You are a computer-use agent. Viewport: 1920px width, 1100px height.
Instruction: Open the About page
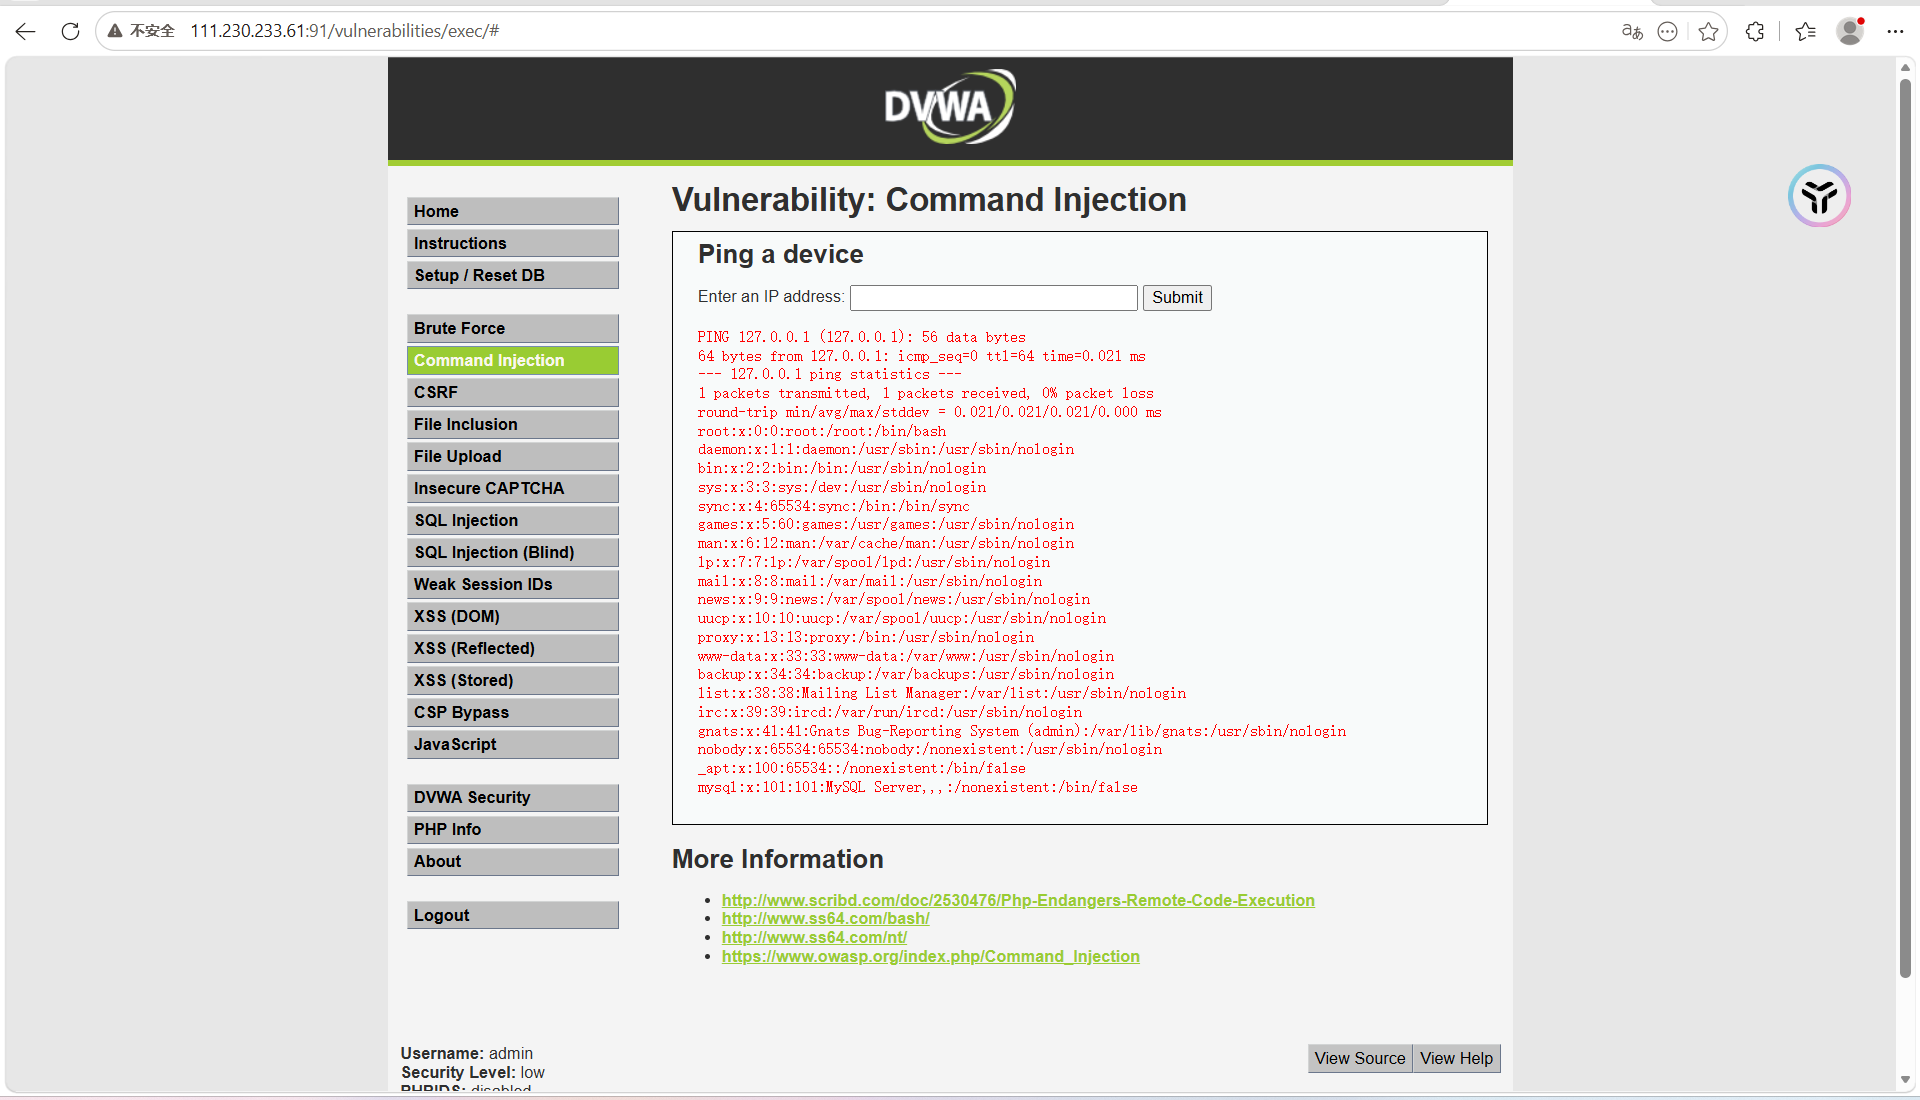click(513, 861)
